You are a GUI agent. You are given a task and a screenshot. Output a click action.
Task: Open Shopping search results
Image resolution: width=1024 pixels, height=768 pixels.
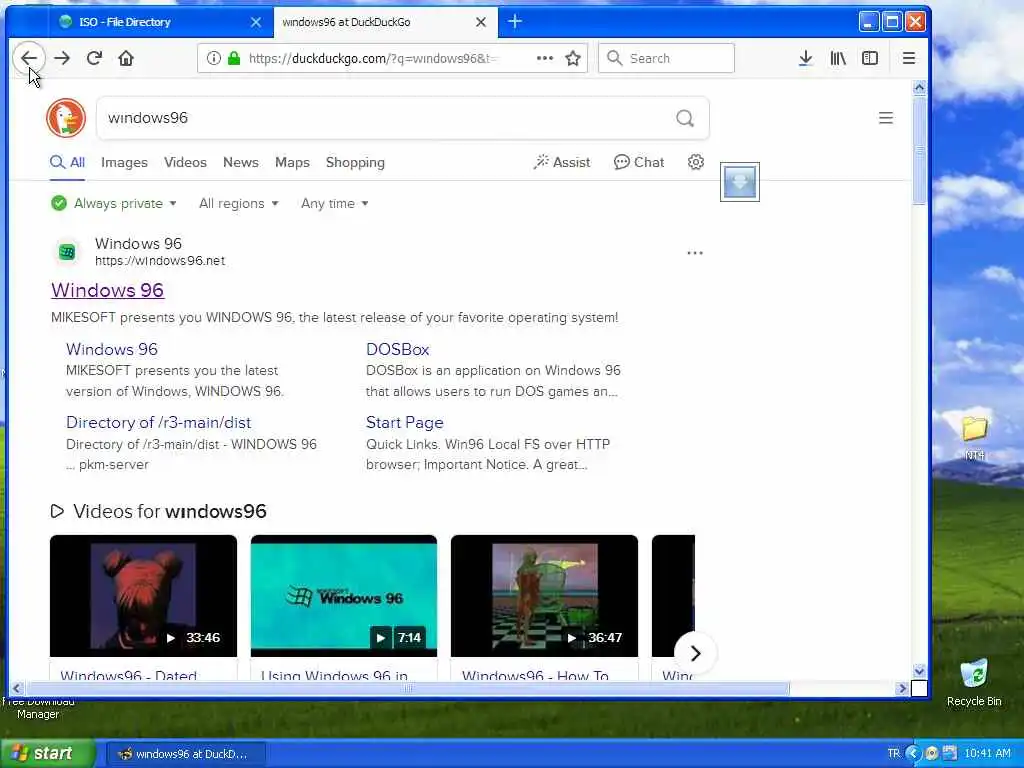click(355, 163)
